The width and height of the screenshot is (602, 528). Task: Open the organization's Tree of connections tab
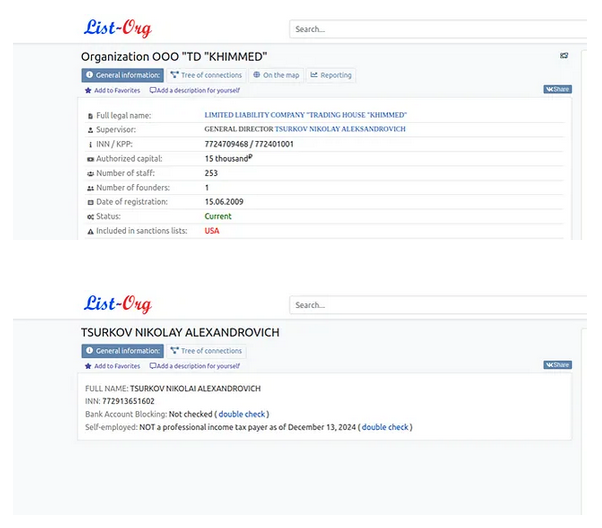click(206, 75)
